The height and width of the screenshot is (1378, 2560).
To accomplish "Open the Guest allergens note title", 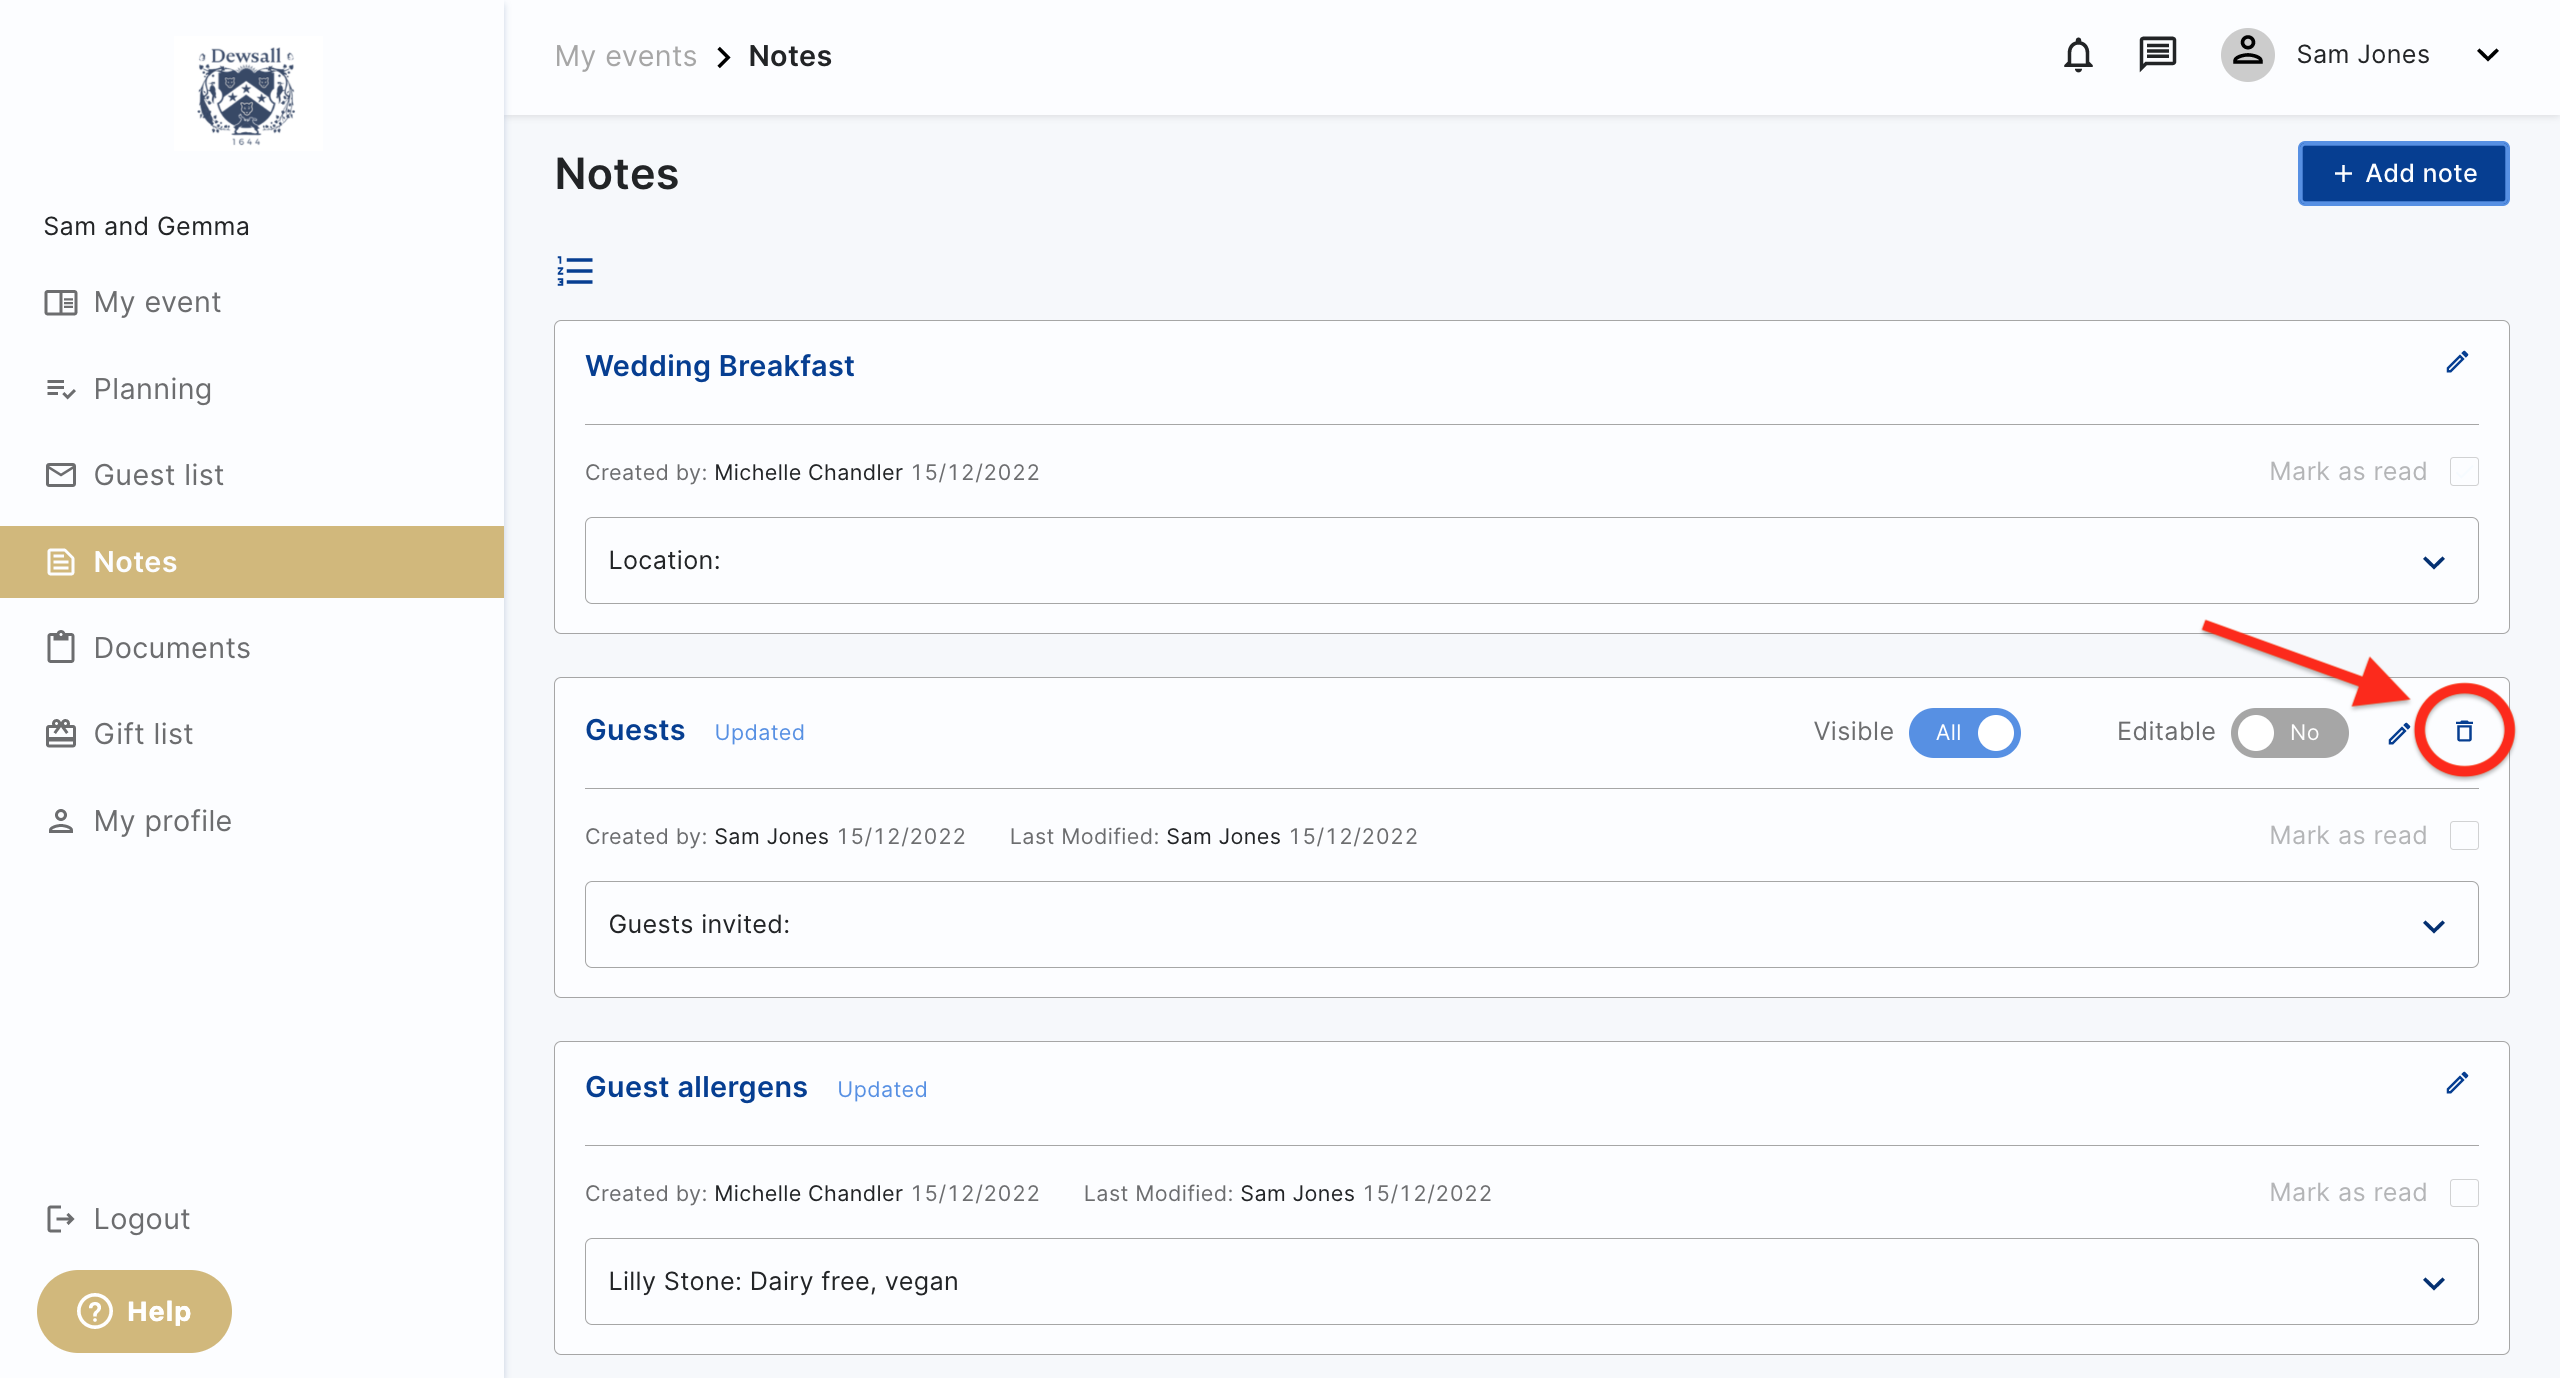I will 696,1087.
